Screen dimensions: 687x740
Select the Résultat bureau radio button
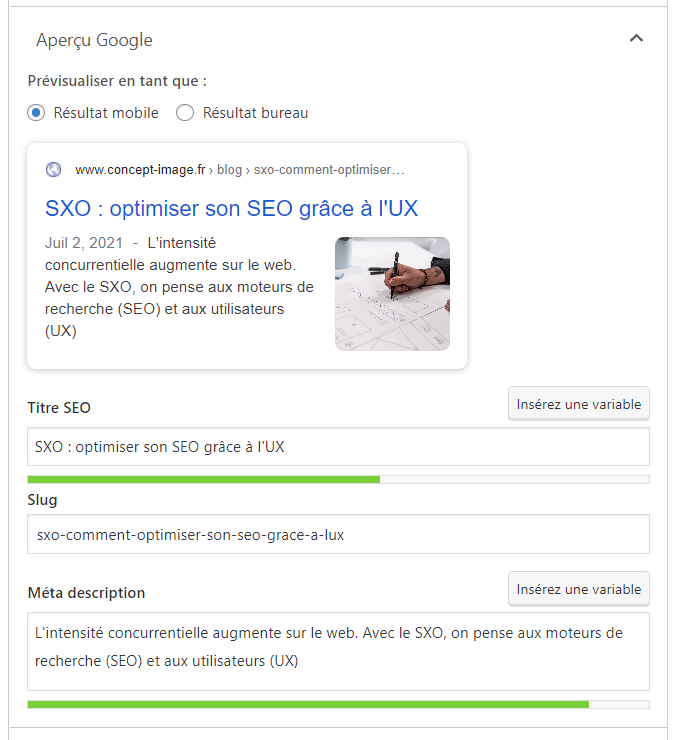pos(184,113)
